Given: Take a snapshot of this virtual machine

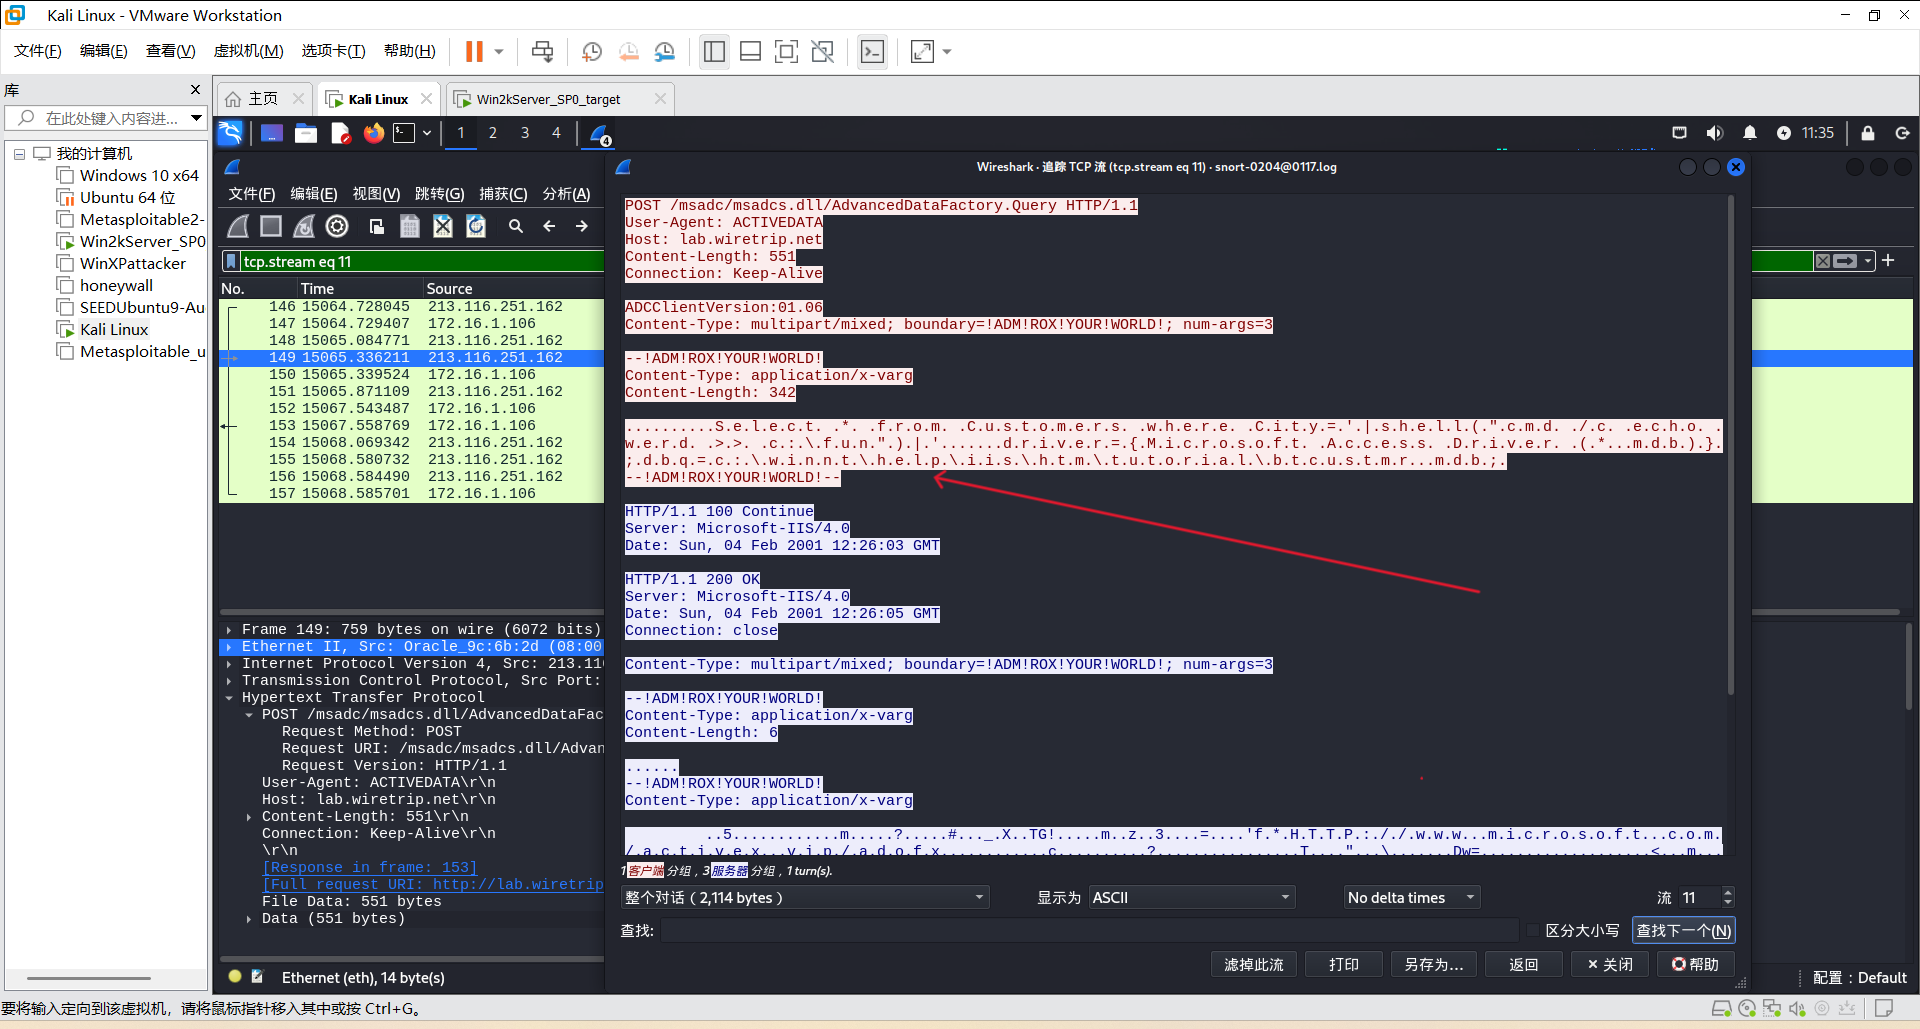Looking at the screenshot, I should tap(592, 51).
